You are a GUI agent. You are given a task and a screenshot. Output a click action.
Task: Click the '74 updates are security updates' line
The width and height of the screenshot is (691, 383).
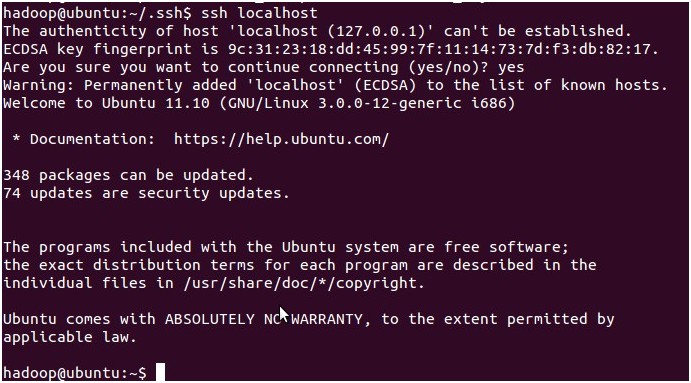[x=146, y=193]
